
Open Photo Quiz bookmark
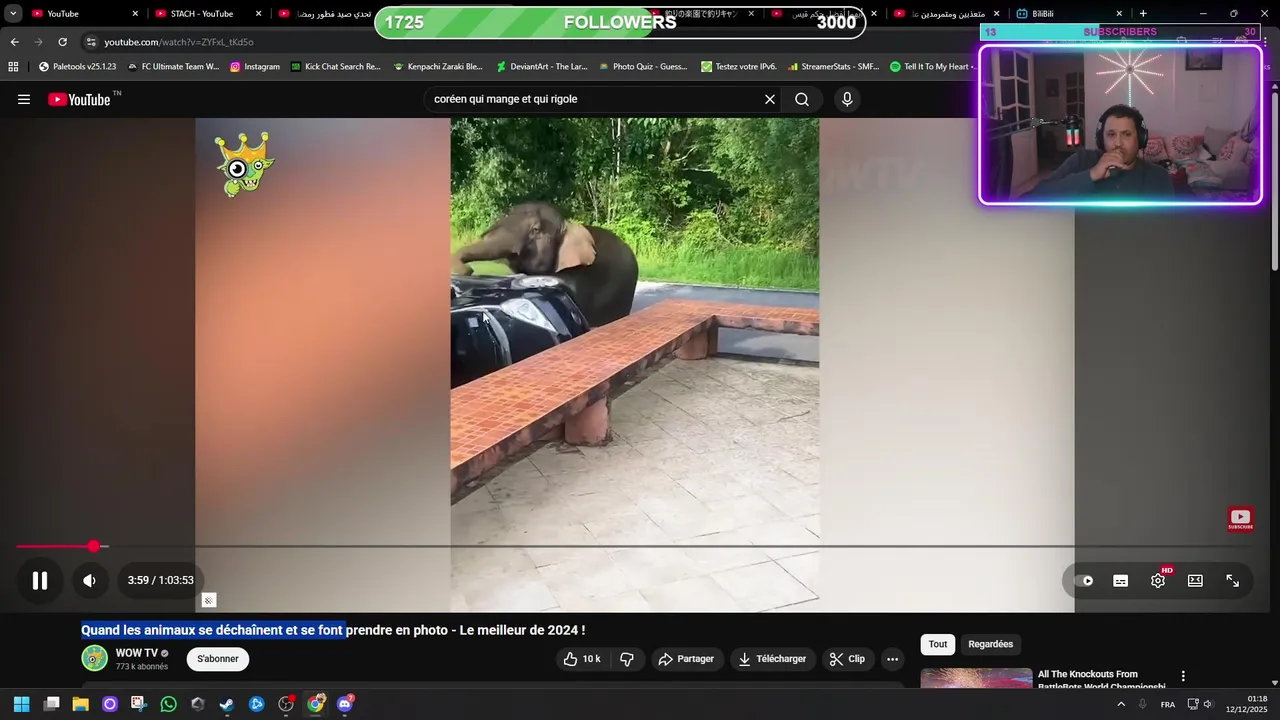(x=643, y=67)
